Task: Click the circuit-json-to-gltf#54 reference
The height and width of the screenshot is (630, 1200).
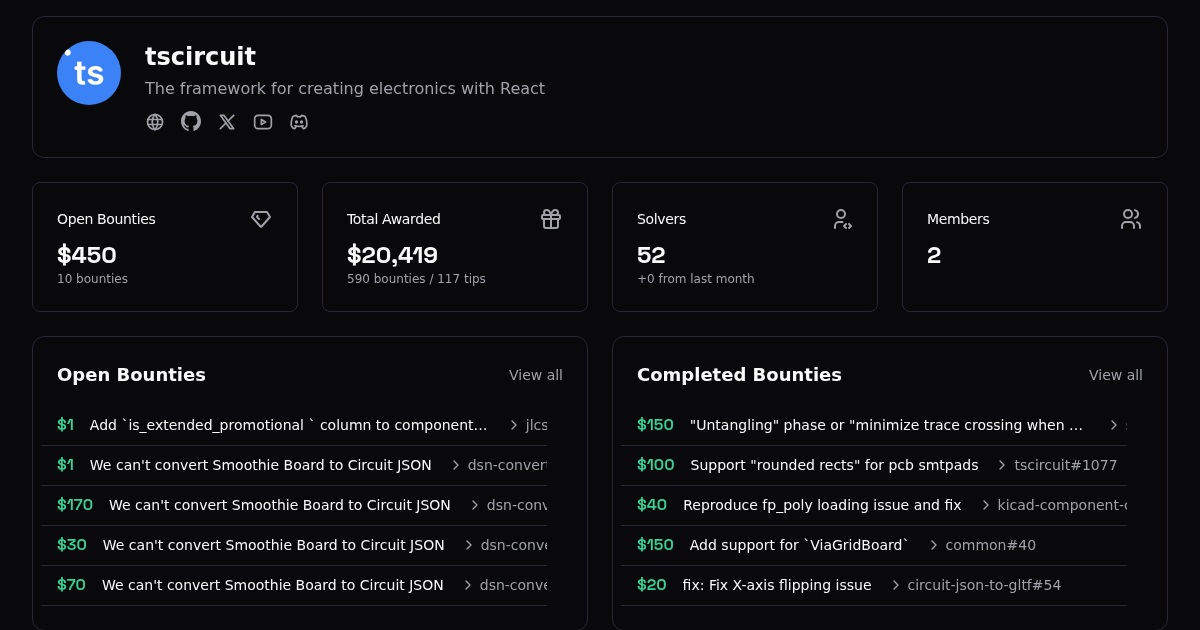Action: click(x=984, y=585)
